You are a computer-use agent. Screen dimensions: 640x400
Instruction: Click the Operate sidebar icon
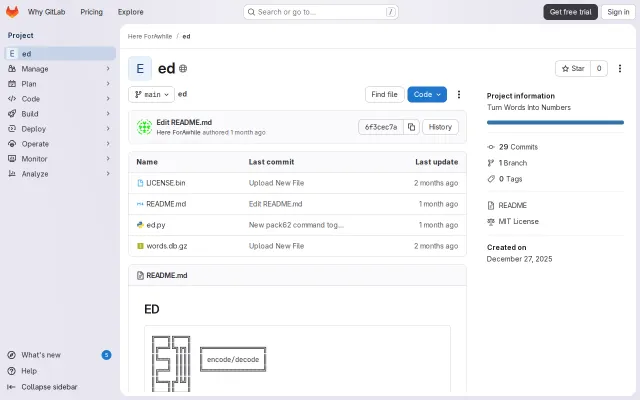(12, 144)
